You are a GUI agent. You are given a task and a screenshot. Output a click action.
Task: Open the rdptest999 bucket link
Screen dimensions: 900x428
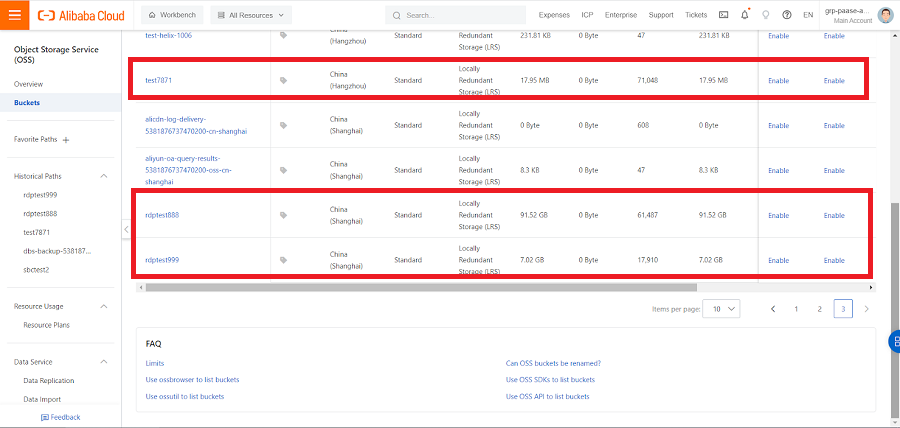(162, 260)
